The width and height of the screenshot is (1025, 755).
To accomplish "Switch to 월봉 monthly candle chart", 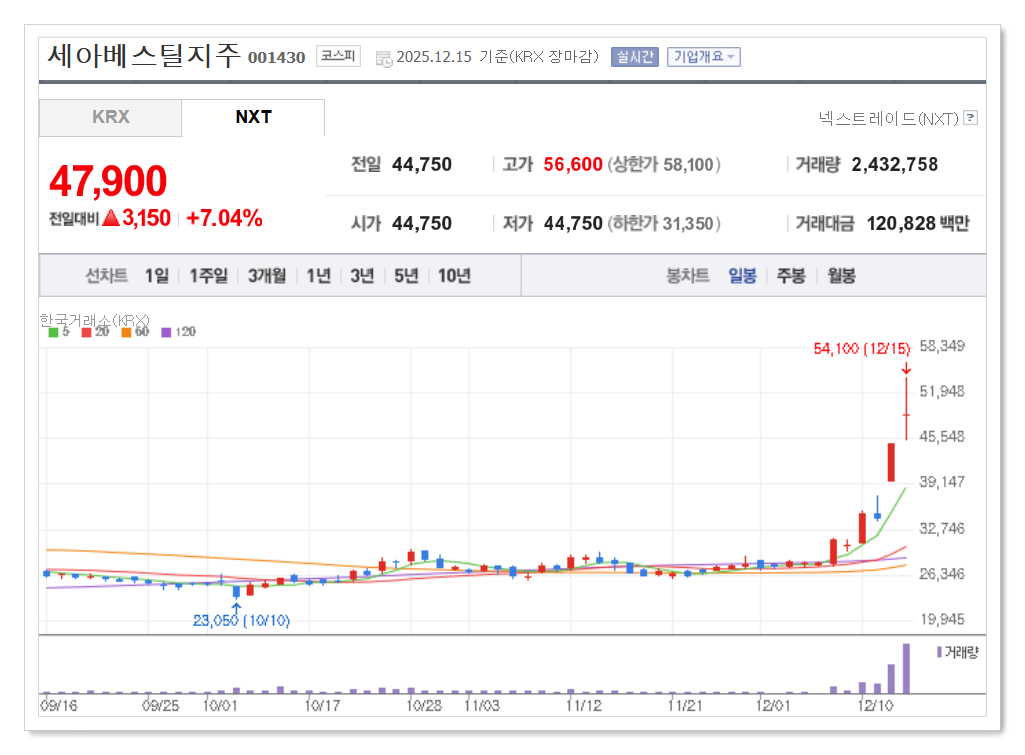I will pyautogui.click(x=841, y=276).
